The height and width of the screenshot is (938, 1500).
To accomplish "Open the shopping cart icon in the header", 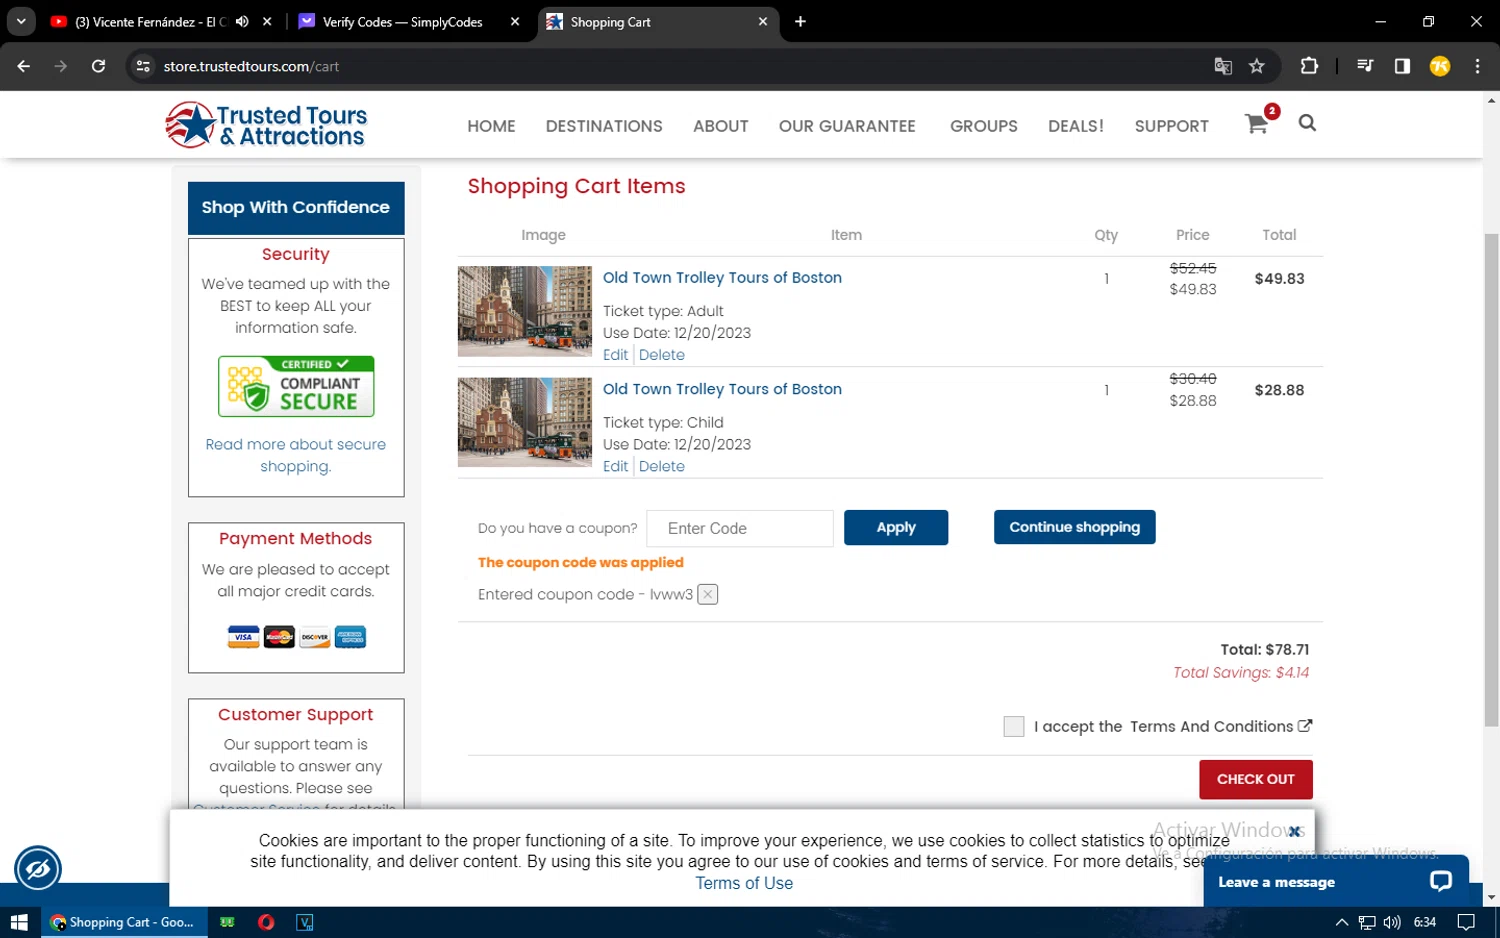I will (1257, 124).
